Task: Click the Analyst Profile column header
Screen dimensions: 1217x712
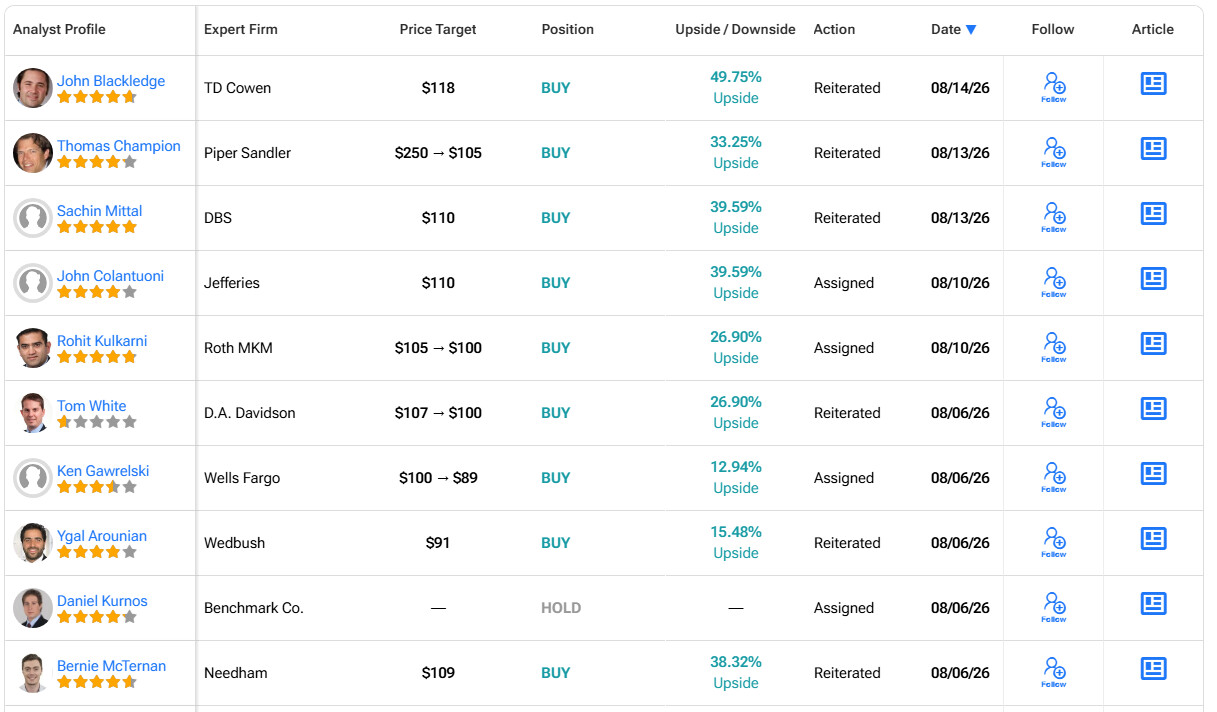Action: coord(59,29)
